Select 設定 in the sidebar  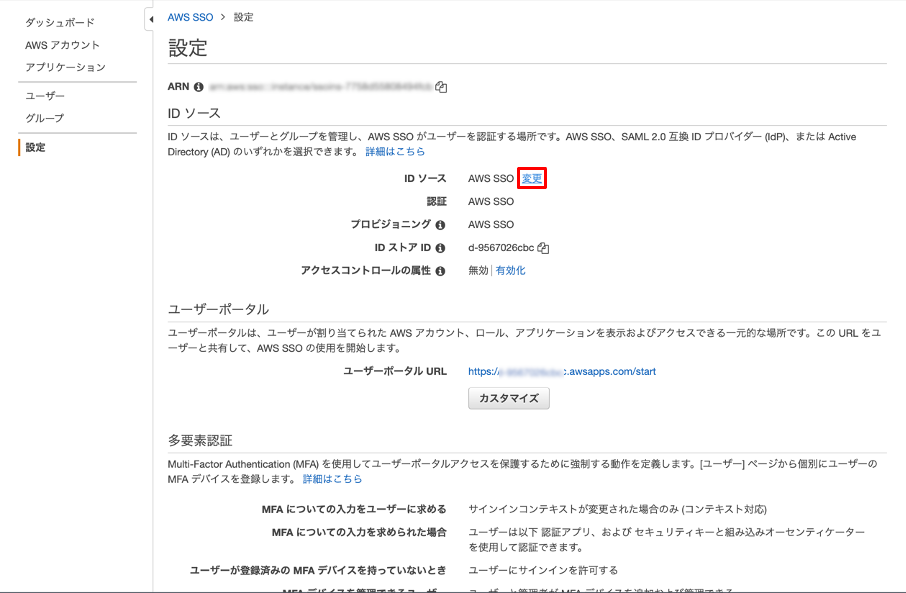(x=35, y=147)
